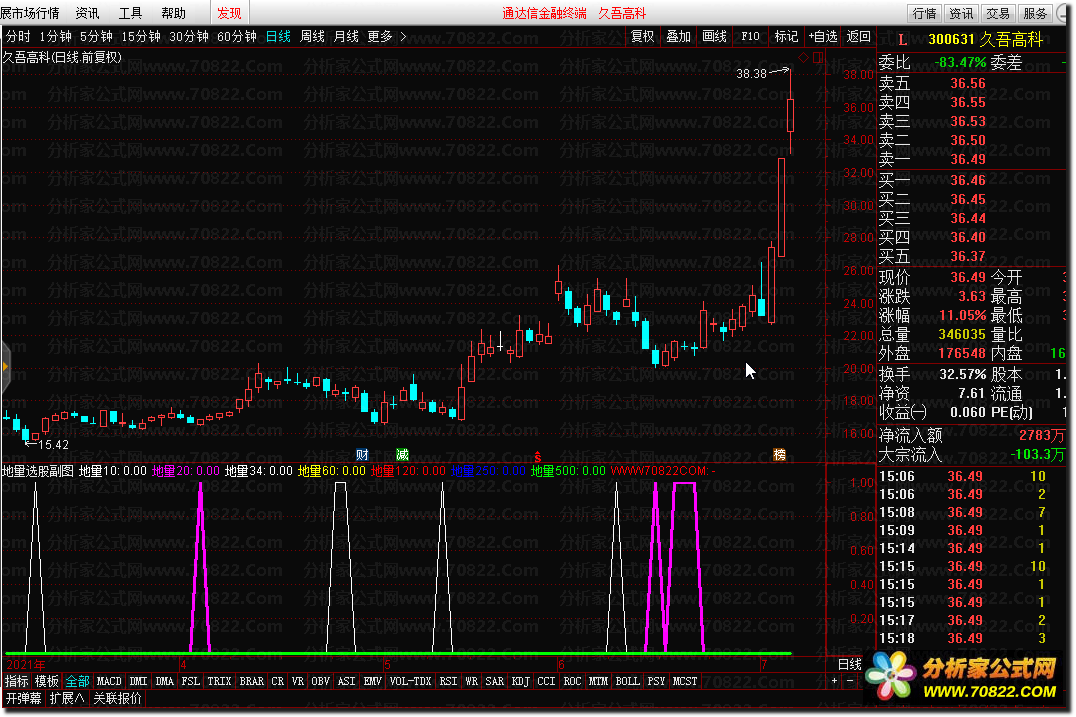Open the 资讯 menu in the menu bar
Viewport: 1076px width, 717px height.
[x=87, y=13]
